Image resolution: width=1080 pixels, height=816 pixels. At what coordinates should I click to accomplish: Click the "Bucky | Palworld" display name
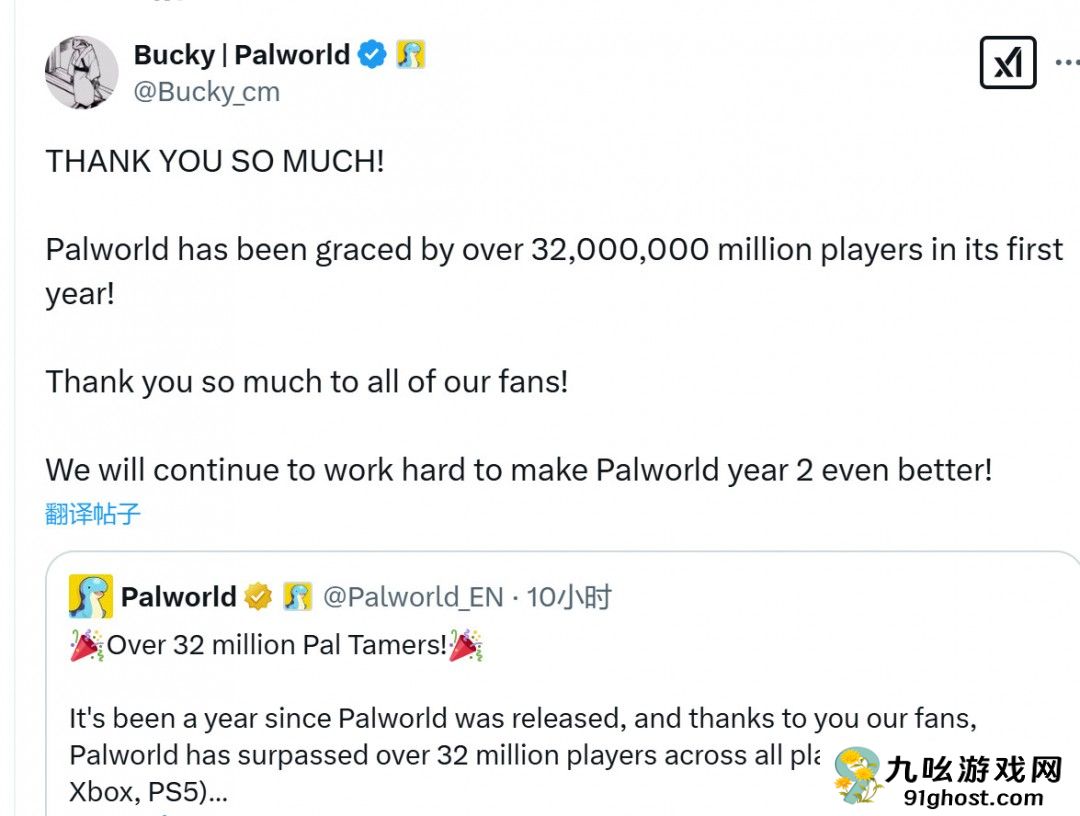241,54
